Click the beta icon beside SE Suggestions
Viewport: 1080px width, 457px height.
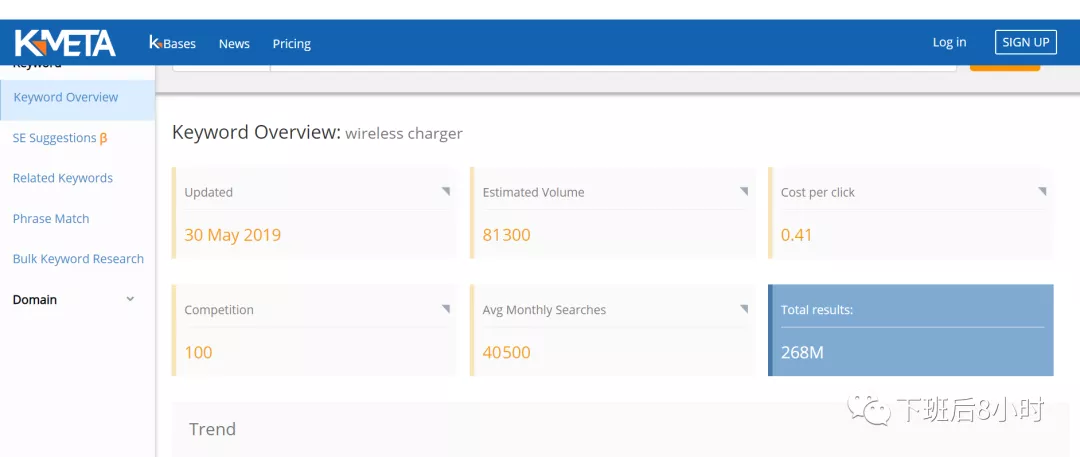(x=103, y=139)
